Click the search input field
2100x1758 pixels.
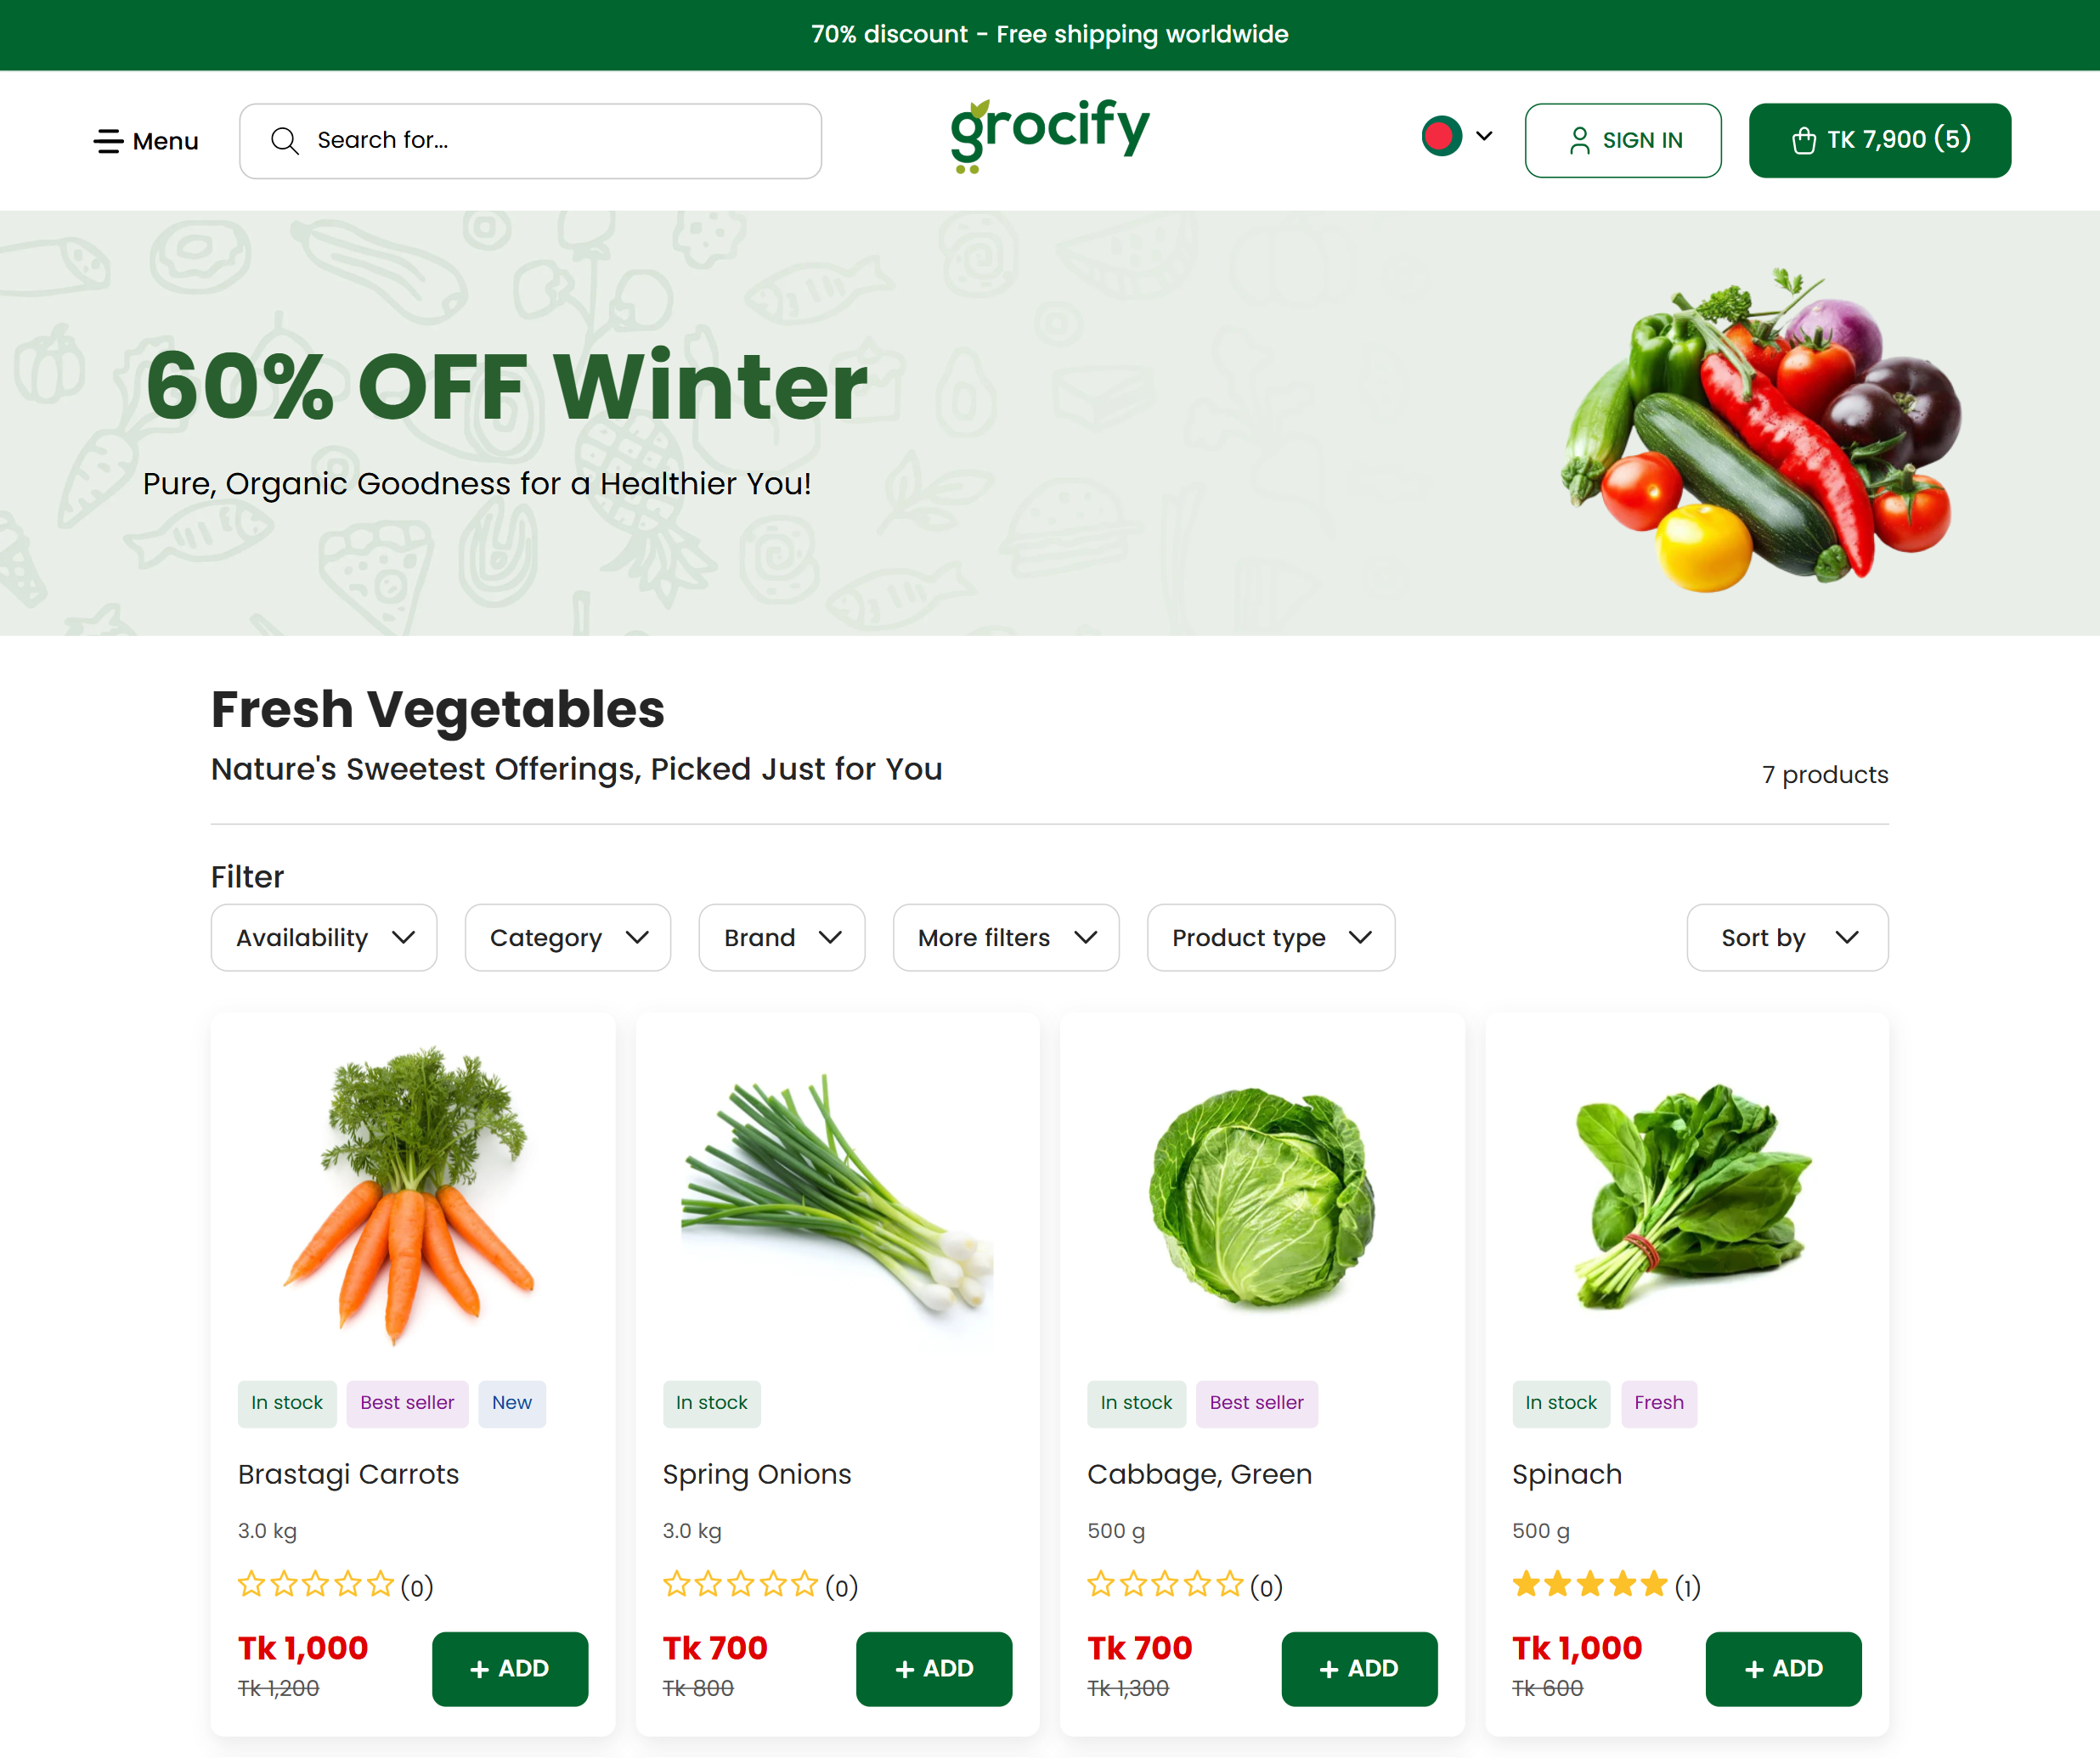point(532,139)
